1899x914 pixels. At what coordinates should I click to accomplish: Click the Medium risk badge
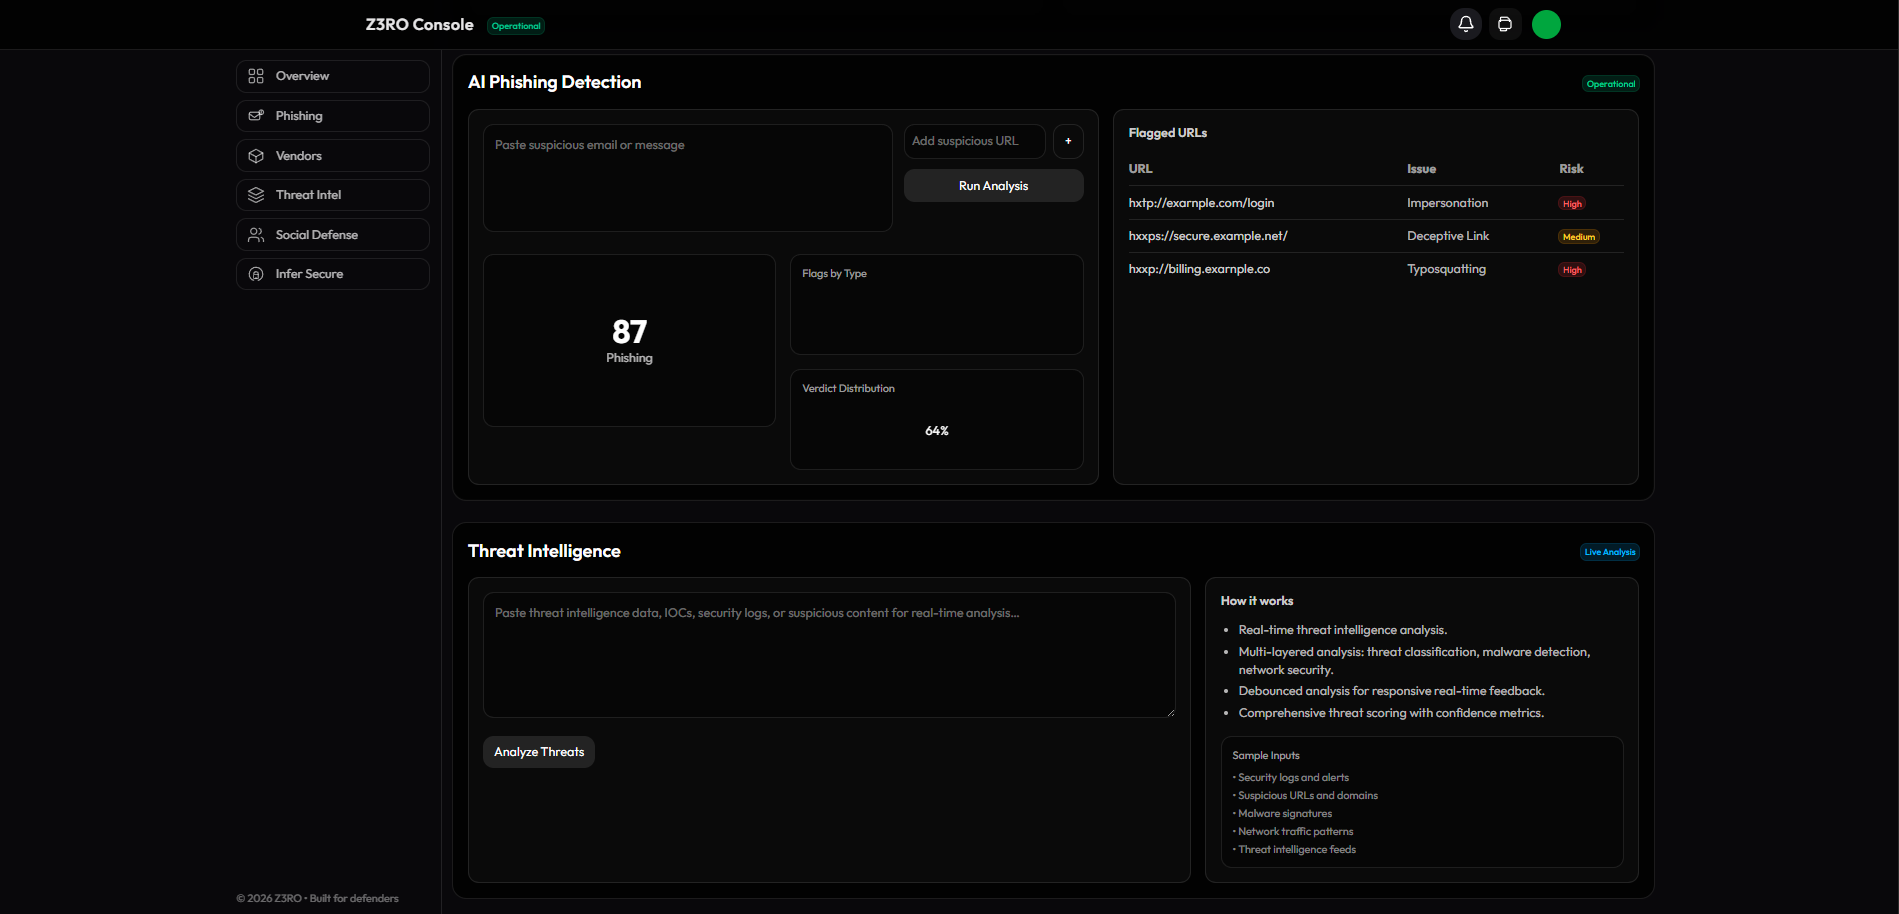[1578, 237]
